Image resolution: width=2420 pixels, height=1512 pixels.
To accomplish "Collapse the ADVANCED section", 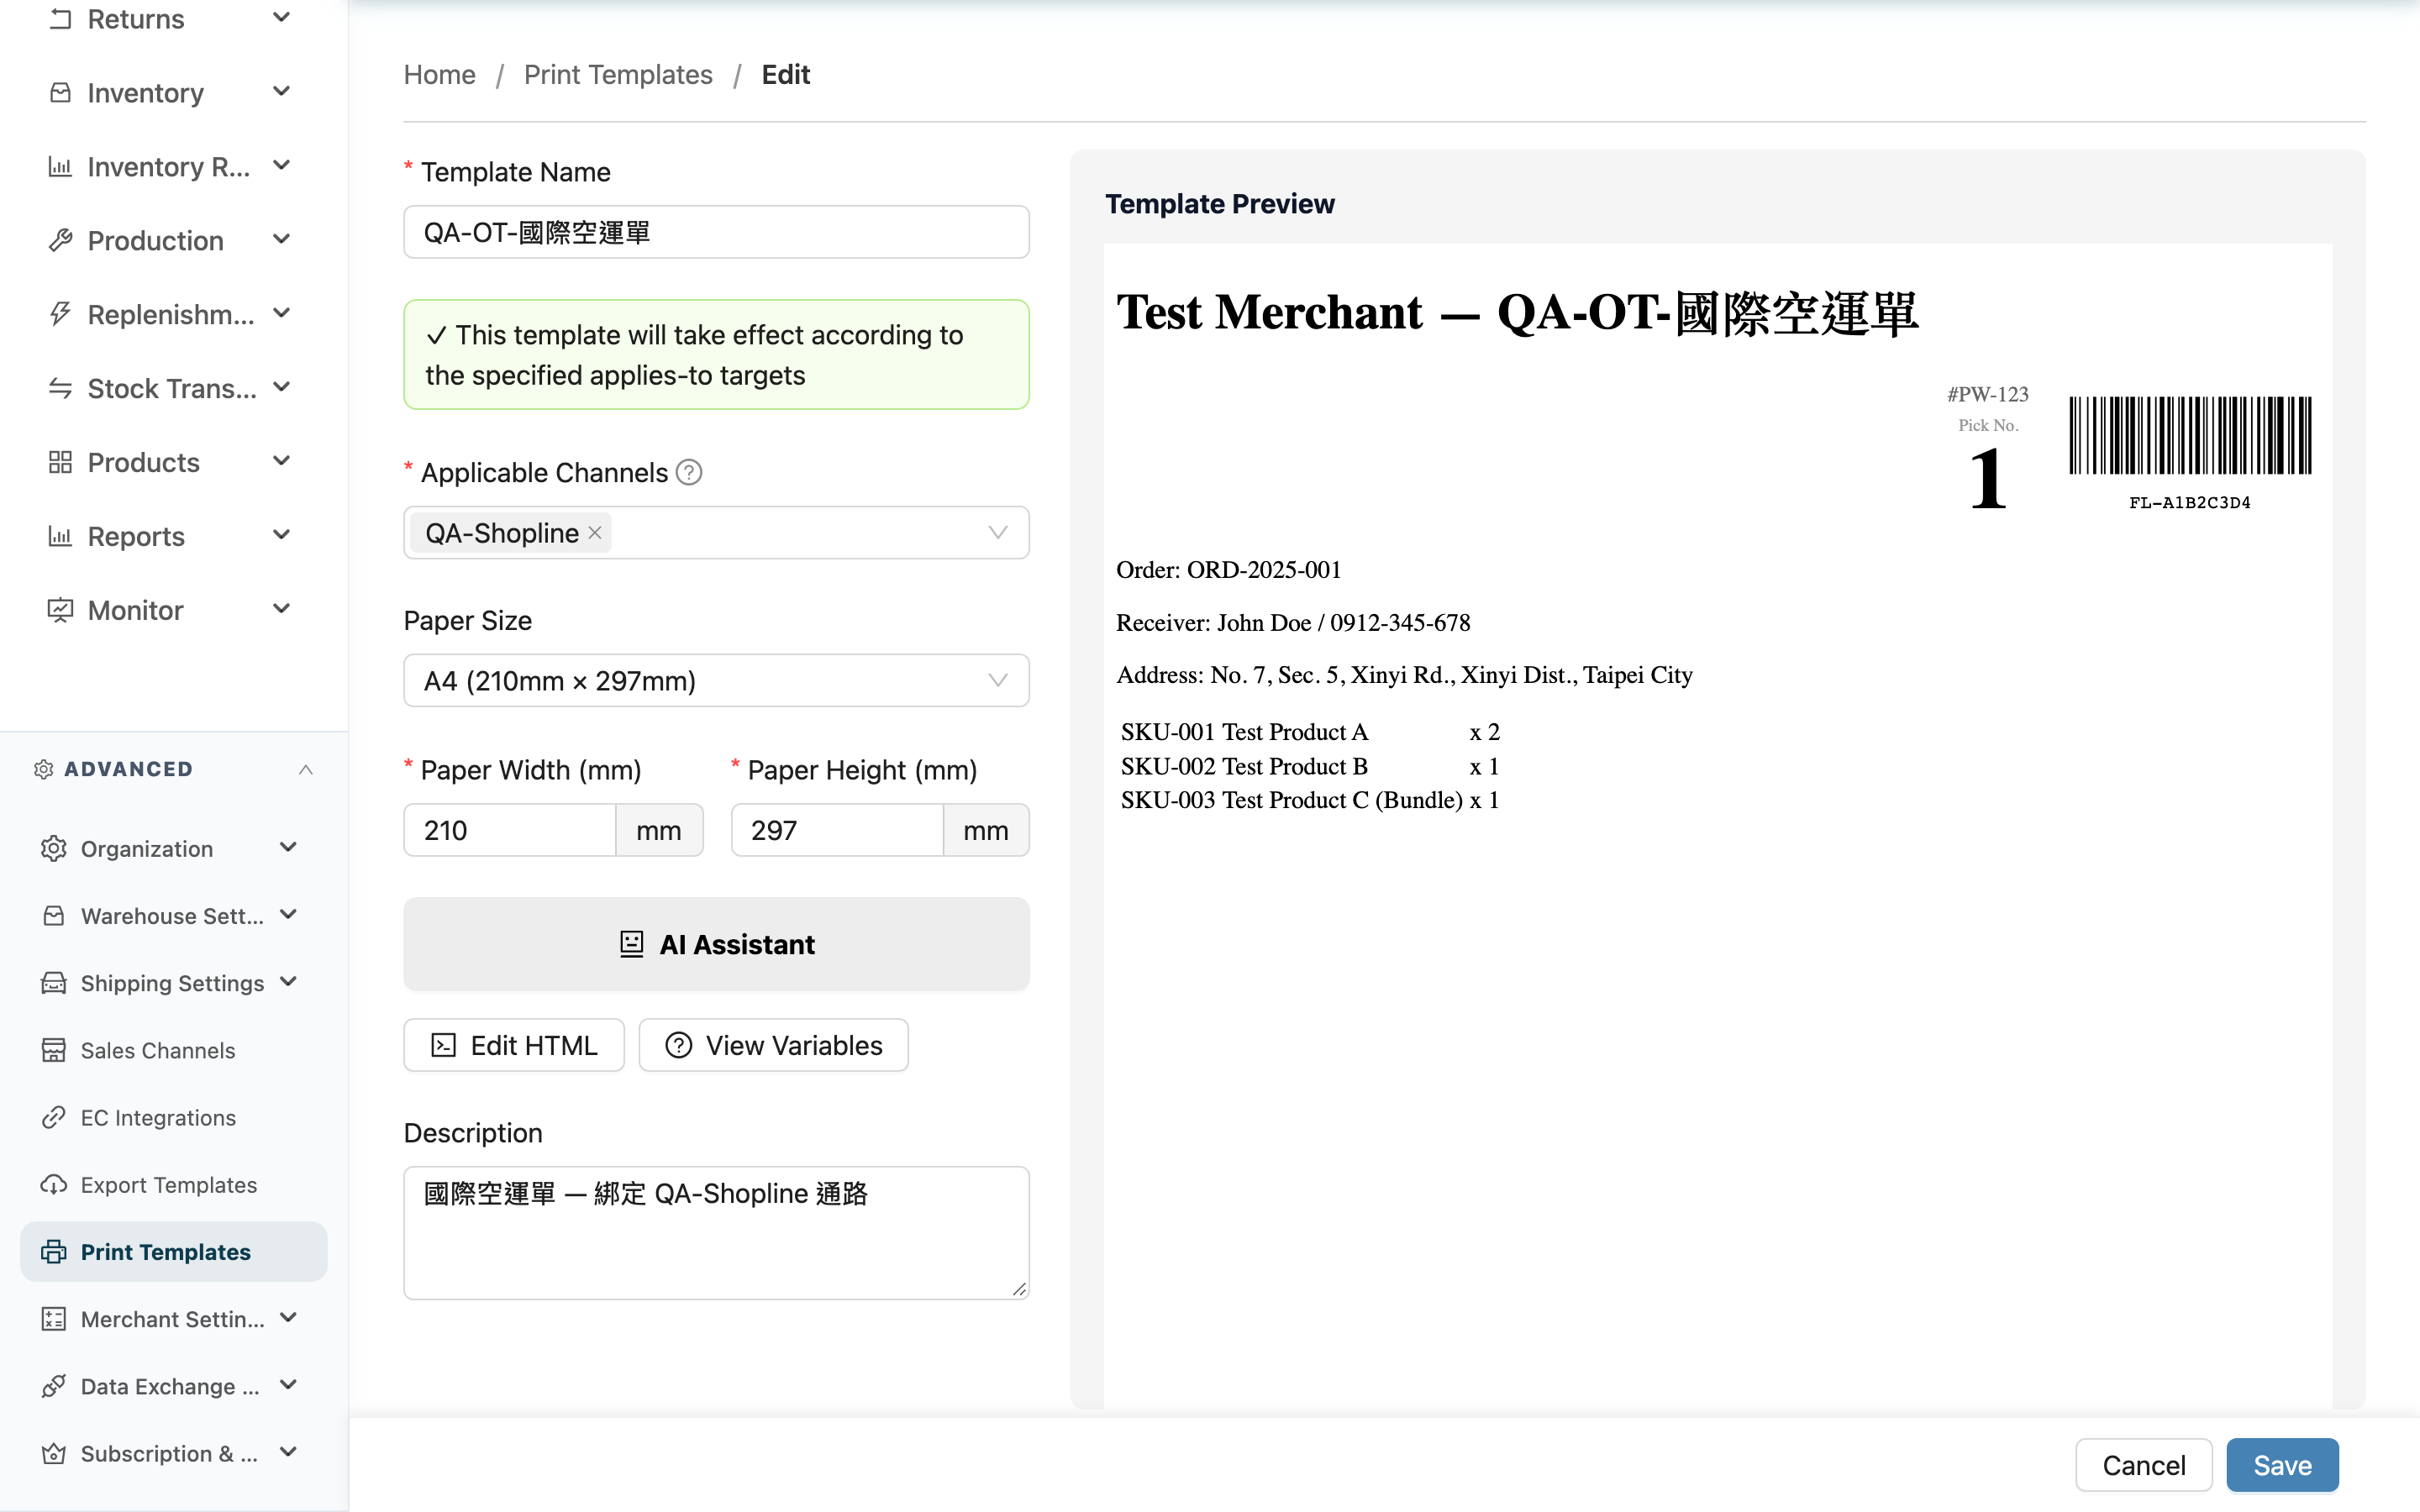I will (306, 769).
